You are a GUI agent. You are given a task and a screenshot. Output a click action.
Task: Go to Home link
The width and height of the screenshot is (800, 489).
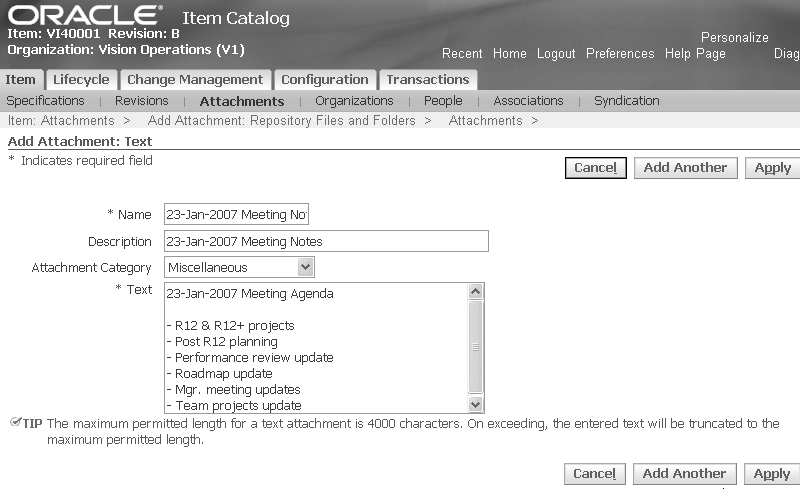509,54
